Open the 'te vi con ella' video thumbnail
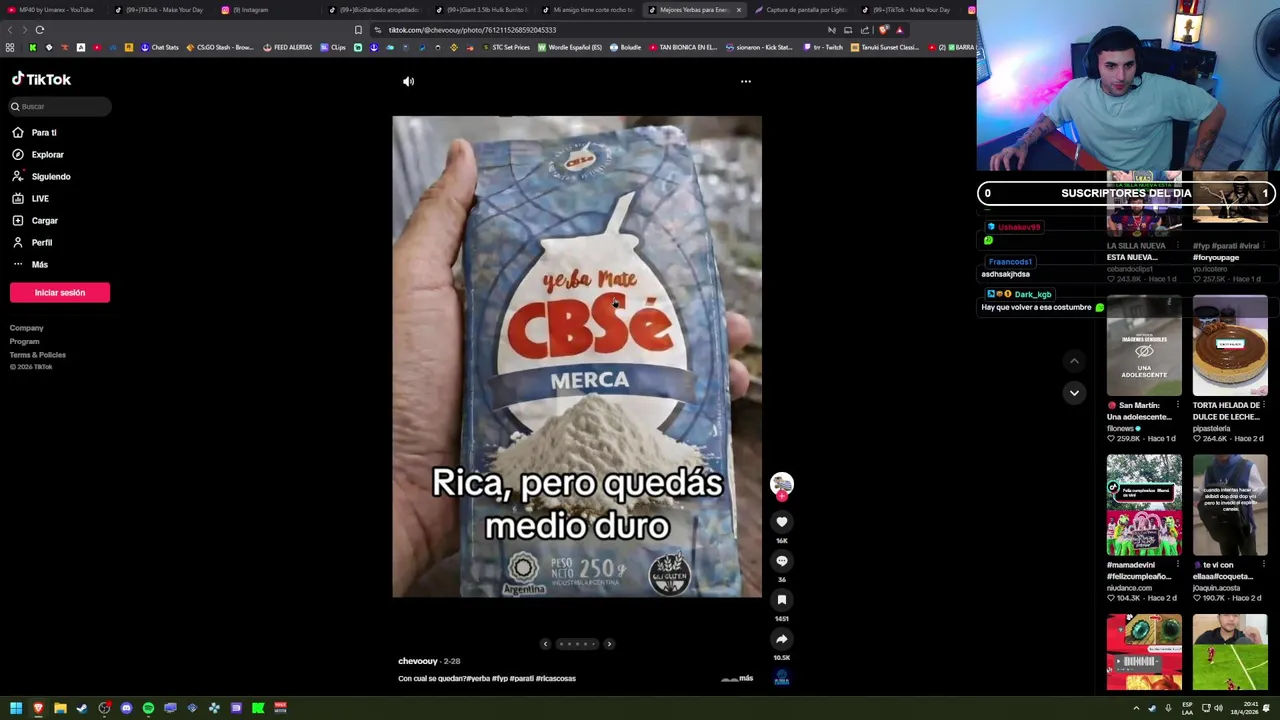The width and height of the screenshot is (1280, 720). [x=1230, y=505]
